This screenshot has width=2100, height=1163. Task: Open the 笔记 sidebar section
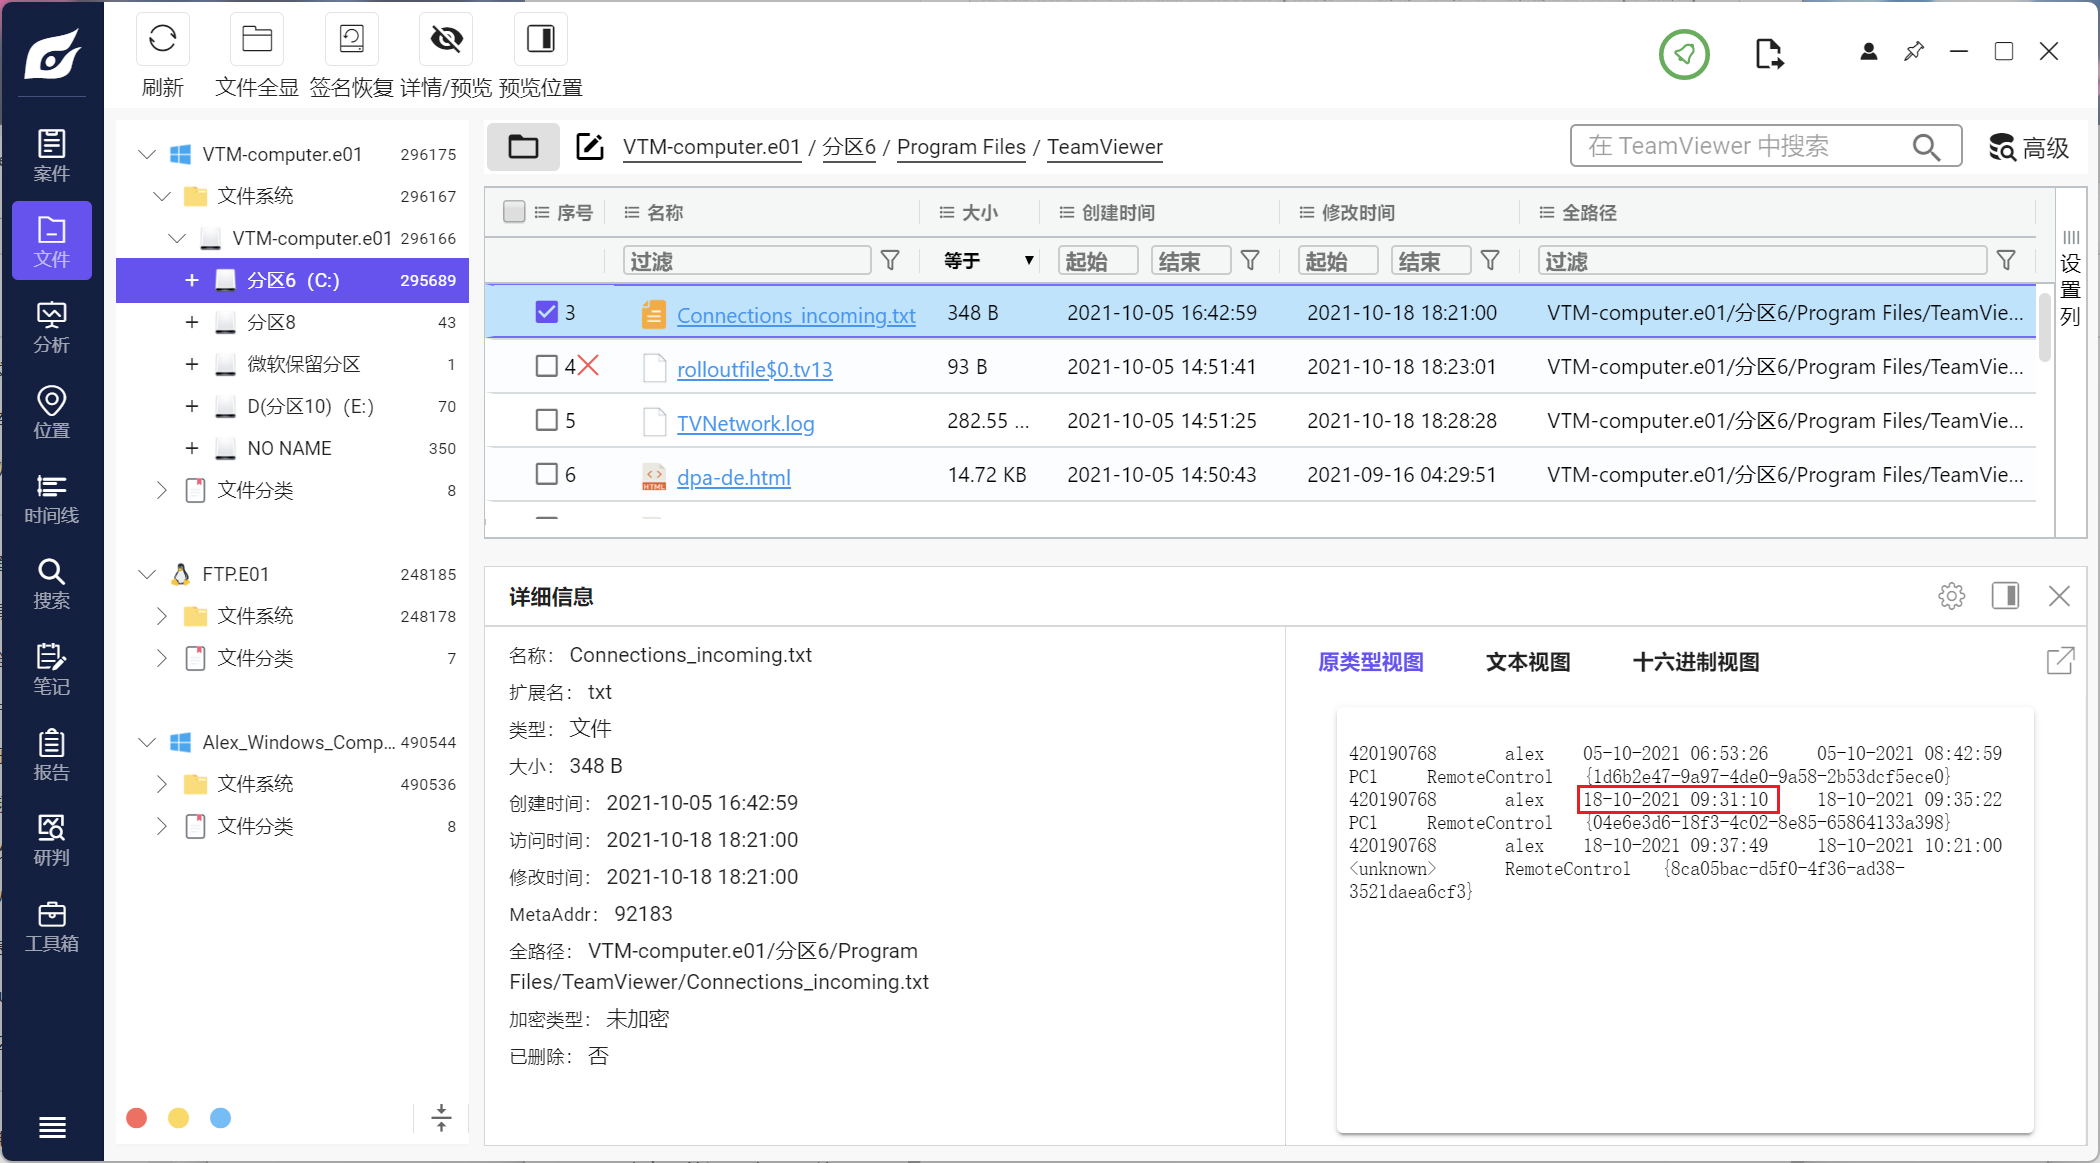[x=52, y=669]
